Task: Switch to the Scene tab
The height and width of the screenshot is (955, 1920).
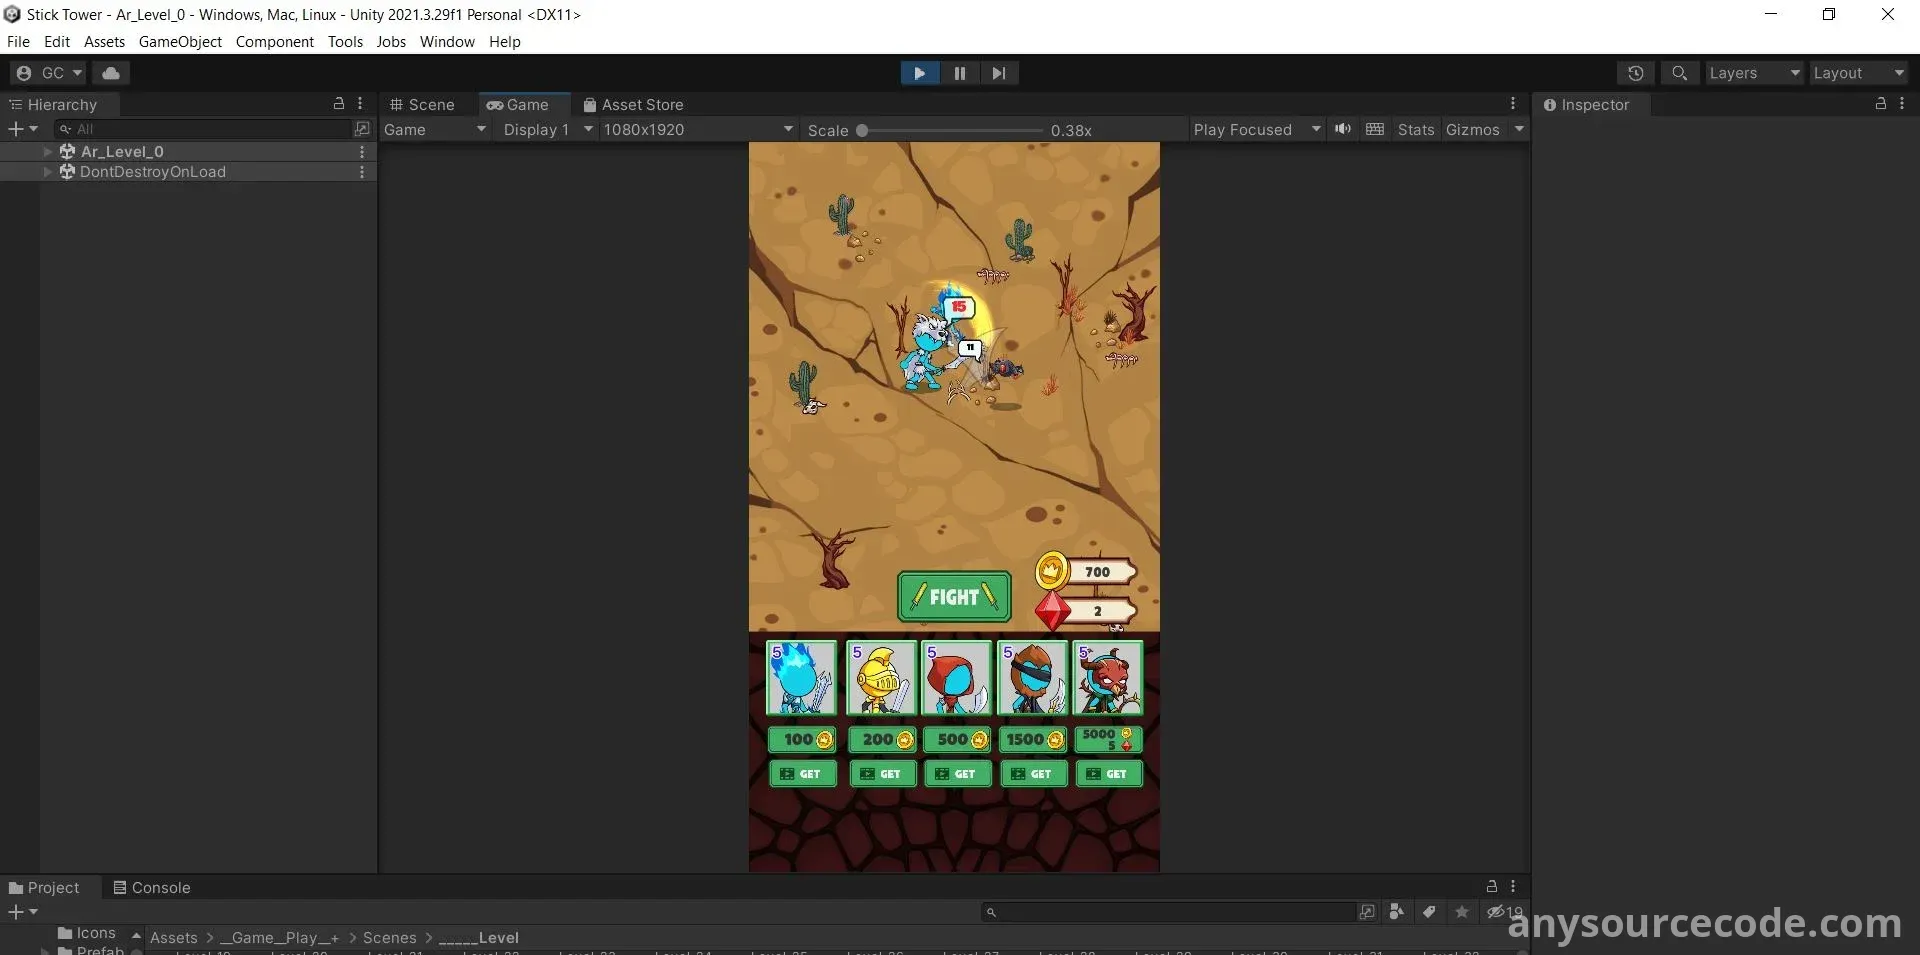Action: (422, 105)
